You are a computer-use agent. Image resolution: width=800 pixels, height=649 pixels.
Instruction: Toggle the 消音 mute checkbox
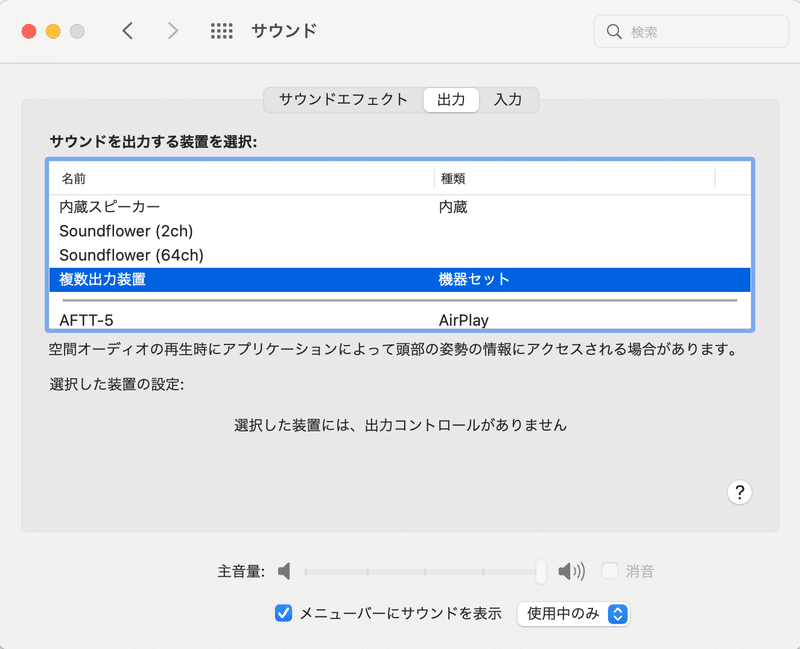pyautogui.click(x=610, y=571)
